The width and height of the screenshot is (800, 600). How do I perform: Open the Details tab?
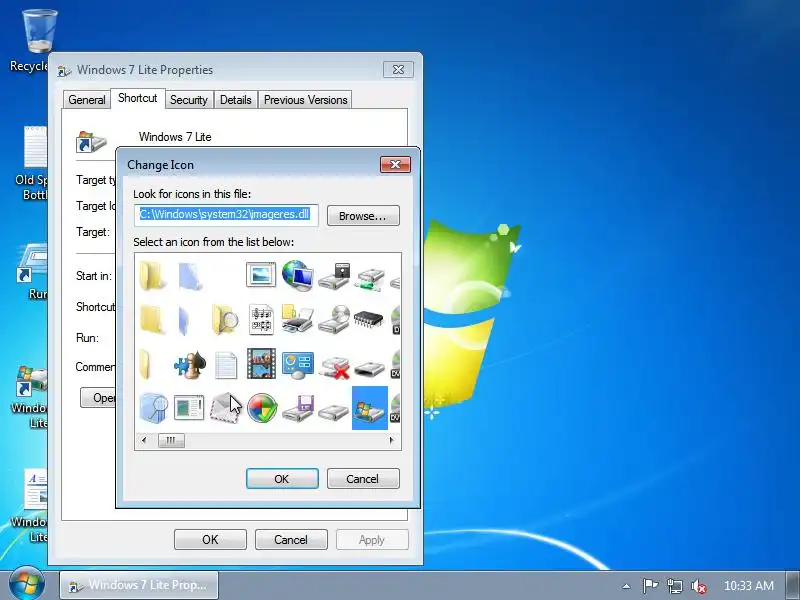tap(236, 99)
